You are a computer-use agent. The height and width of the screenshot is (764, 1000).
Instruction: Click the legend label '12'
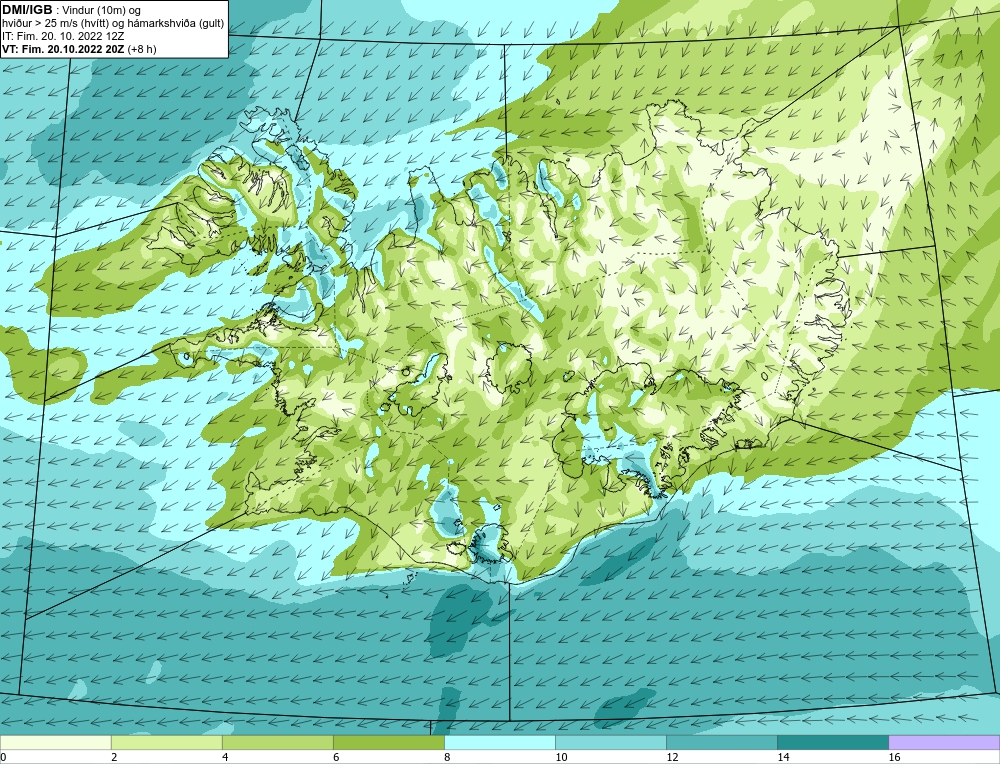tap(672, 757)
